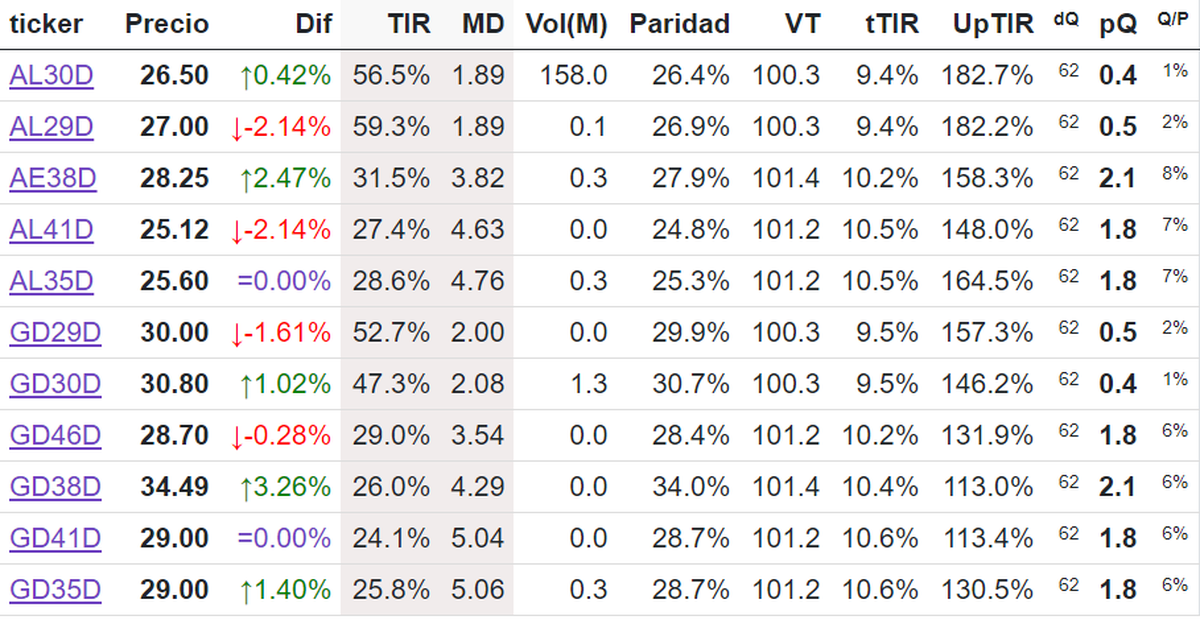Click the Precio column header
The height and width of the screenshot is (620, 1200).
[167, 24]
